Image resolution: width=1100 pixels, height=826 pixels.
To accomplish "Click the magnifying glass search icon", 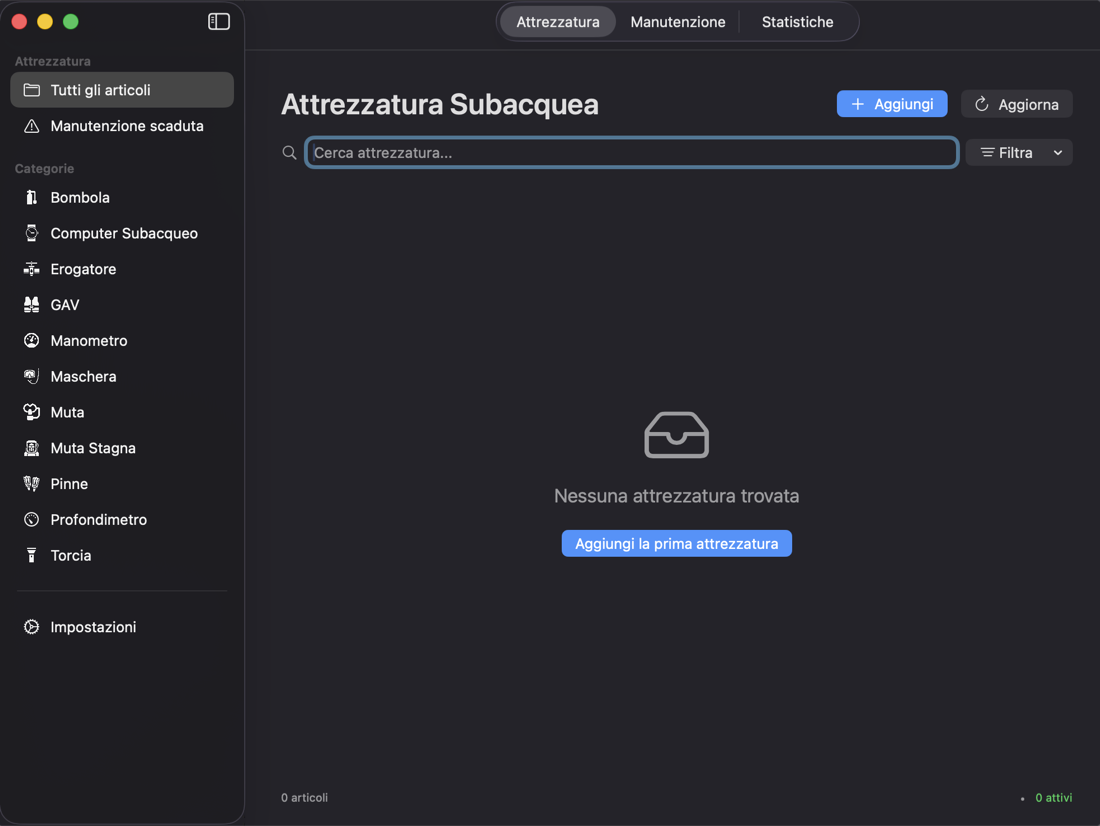I will [x=289, y=153].
